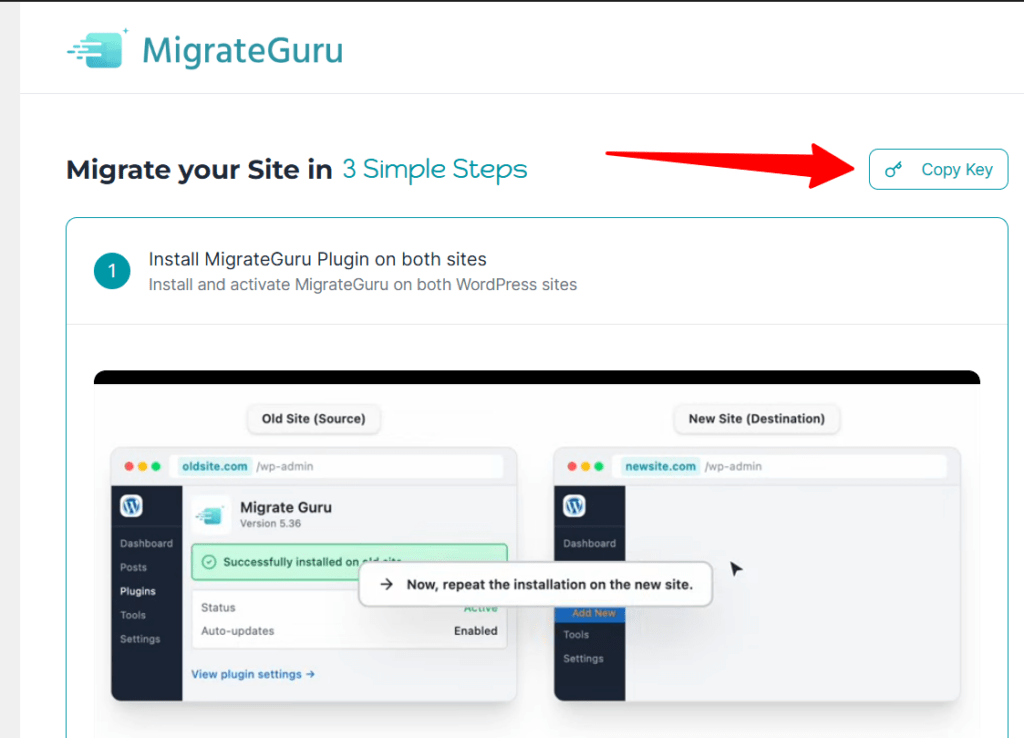Open Settings in the old site sidebar
Screen dimensions: 1024x738
coord(140,639)
